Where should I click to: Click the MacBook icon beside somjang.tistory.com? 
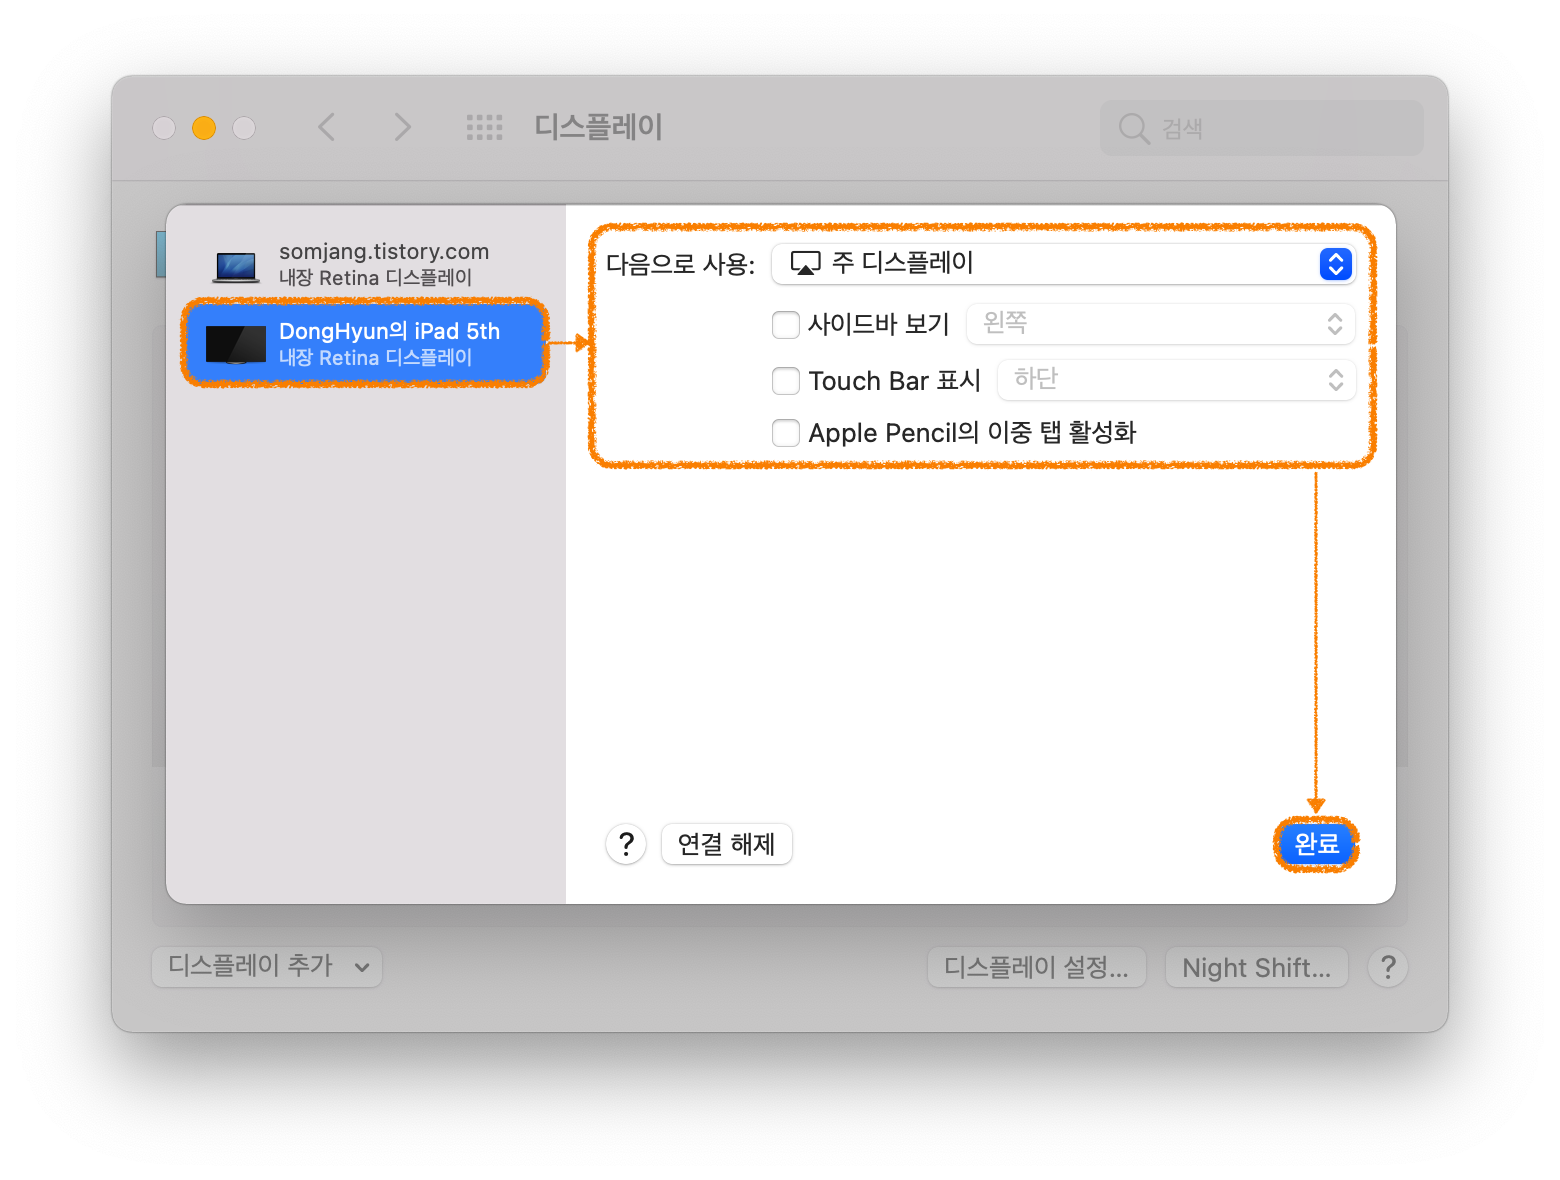(236, 267)
